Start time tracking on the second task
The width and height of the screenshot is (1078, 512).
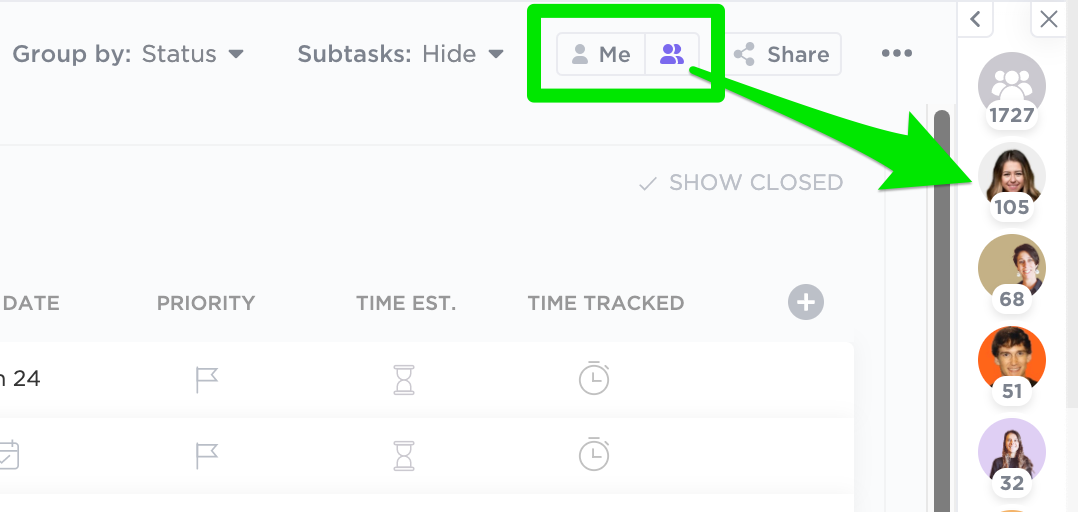594,454
